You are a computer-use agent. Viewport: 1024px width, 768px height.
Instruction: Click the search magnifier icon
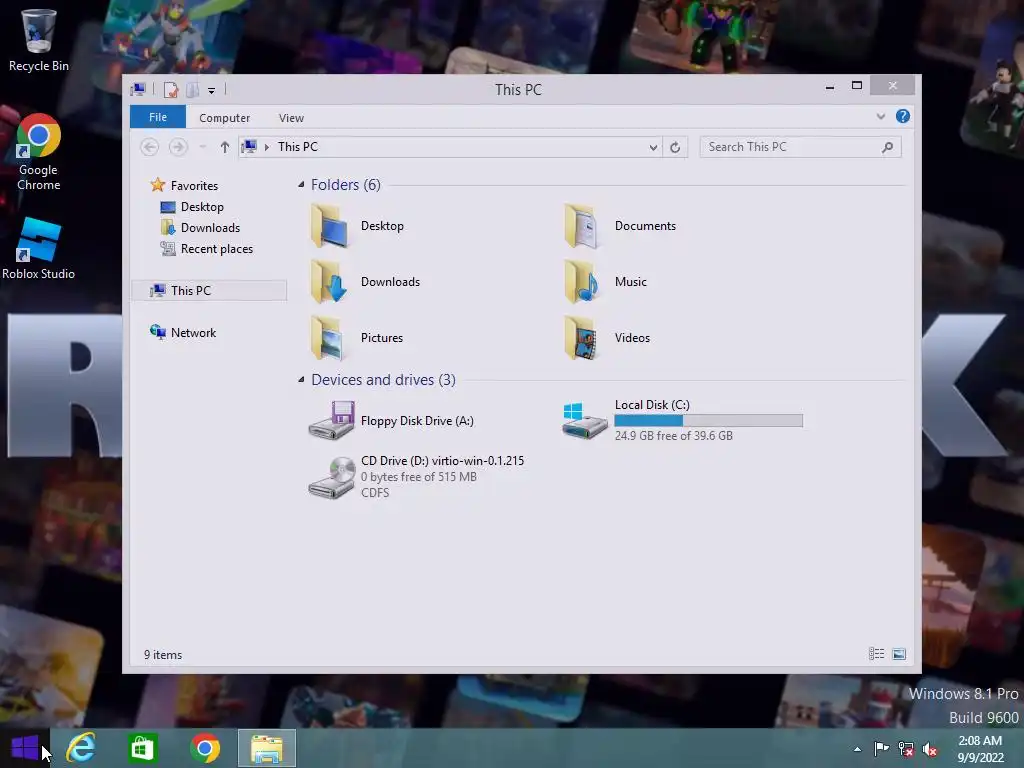tap(887, 147)
